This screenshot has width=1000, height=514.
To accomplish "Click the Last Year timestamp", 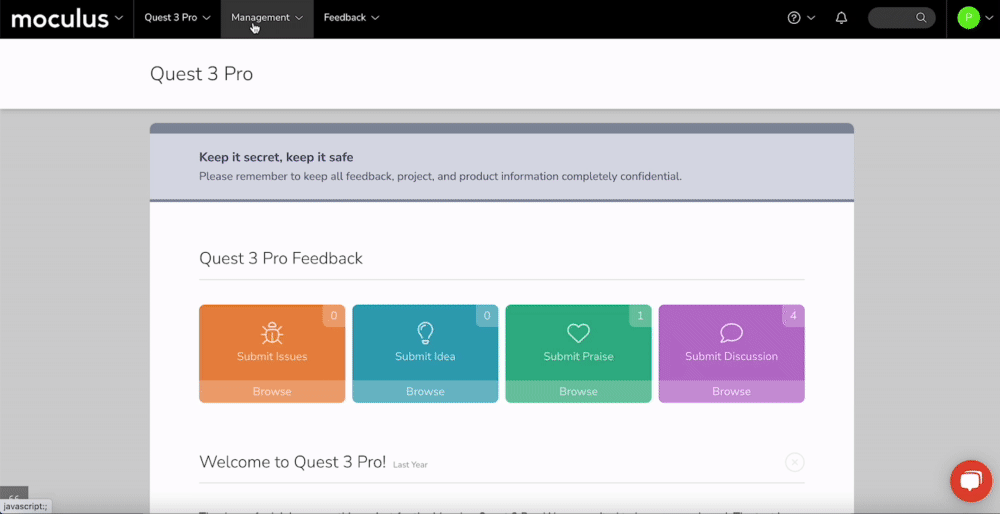I will click(410, 465).
